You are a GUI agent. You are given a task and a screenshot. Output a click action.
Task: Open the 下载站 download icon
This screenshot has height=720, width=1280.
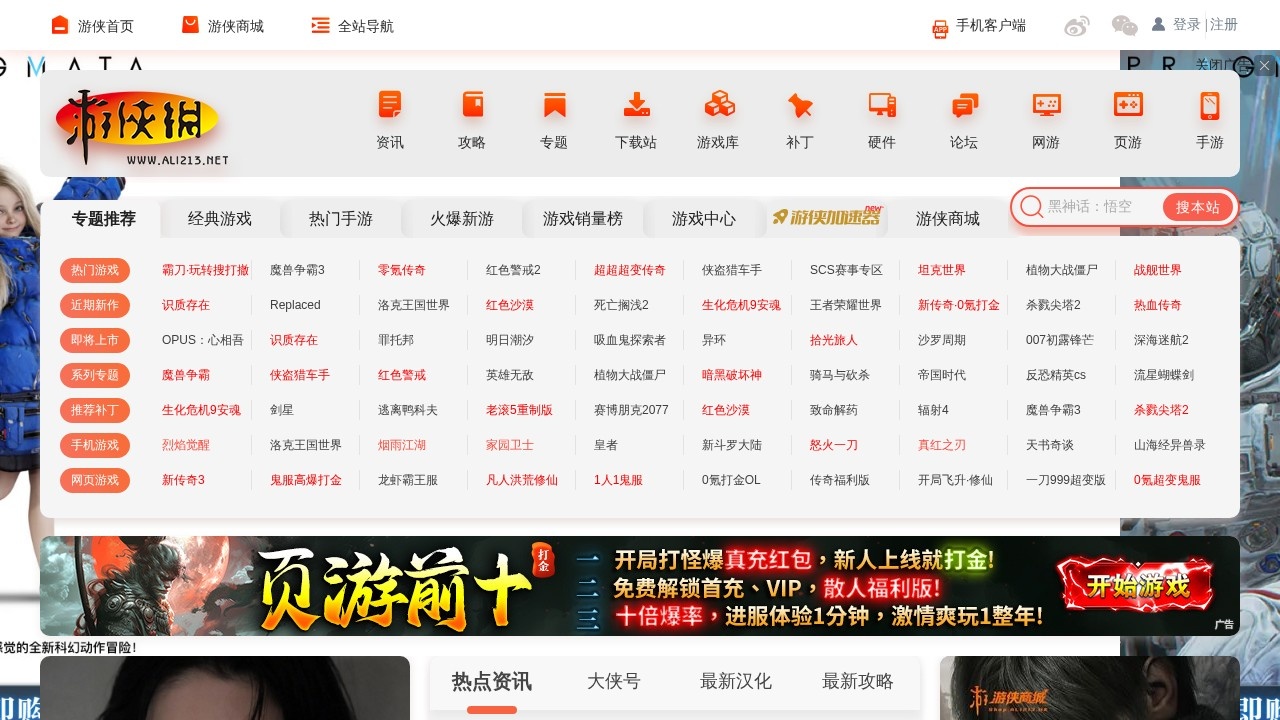click(636, 104)
